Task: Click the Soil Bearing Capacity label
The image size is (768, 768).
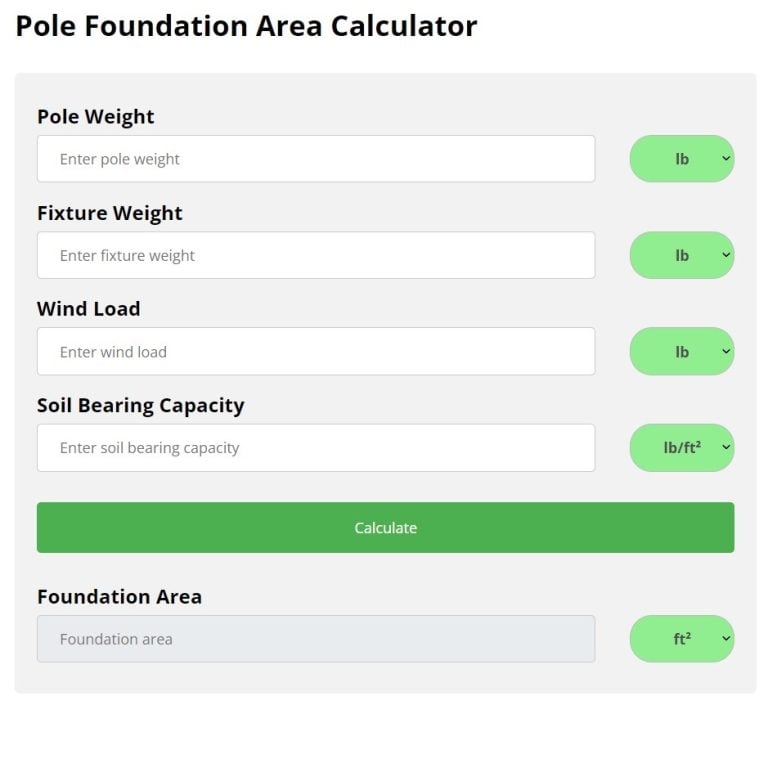Action: click(x=141, y=405)
